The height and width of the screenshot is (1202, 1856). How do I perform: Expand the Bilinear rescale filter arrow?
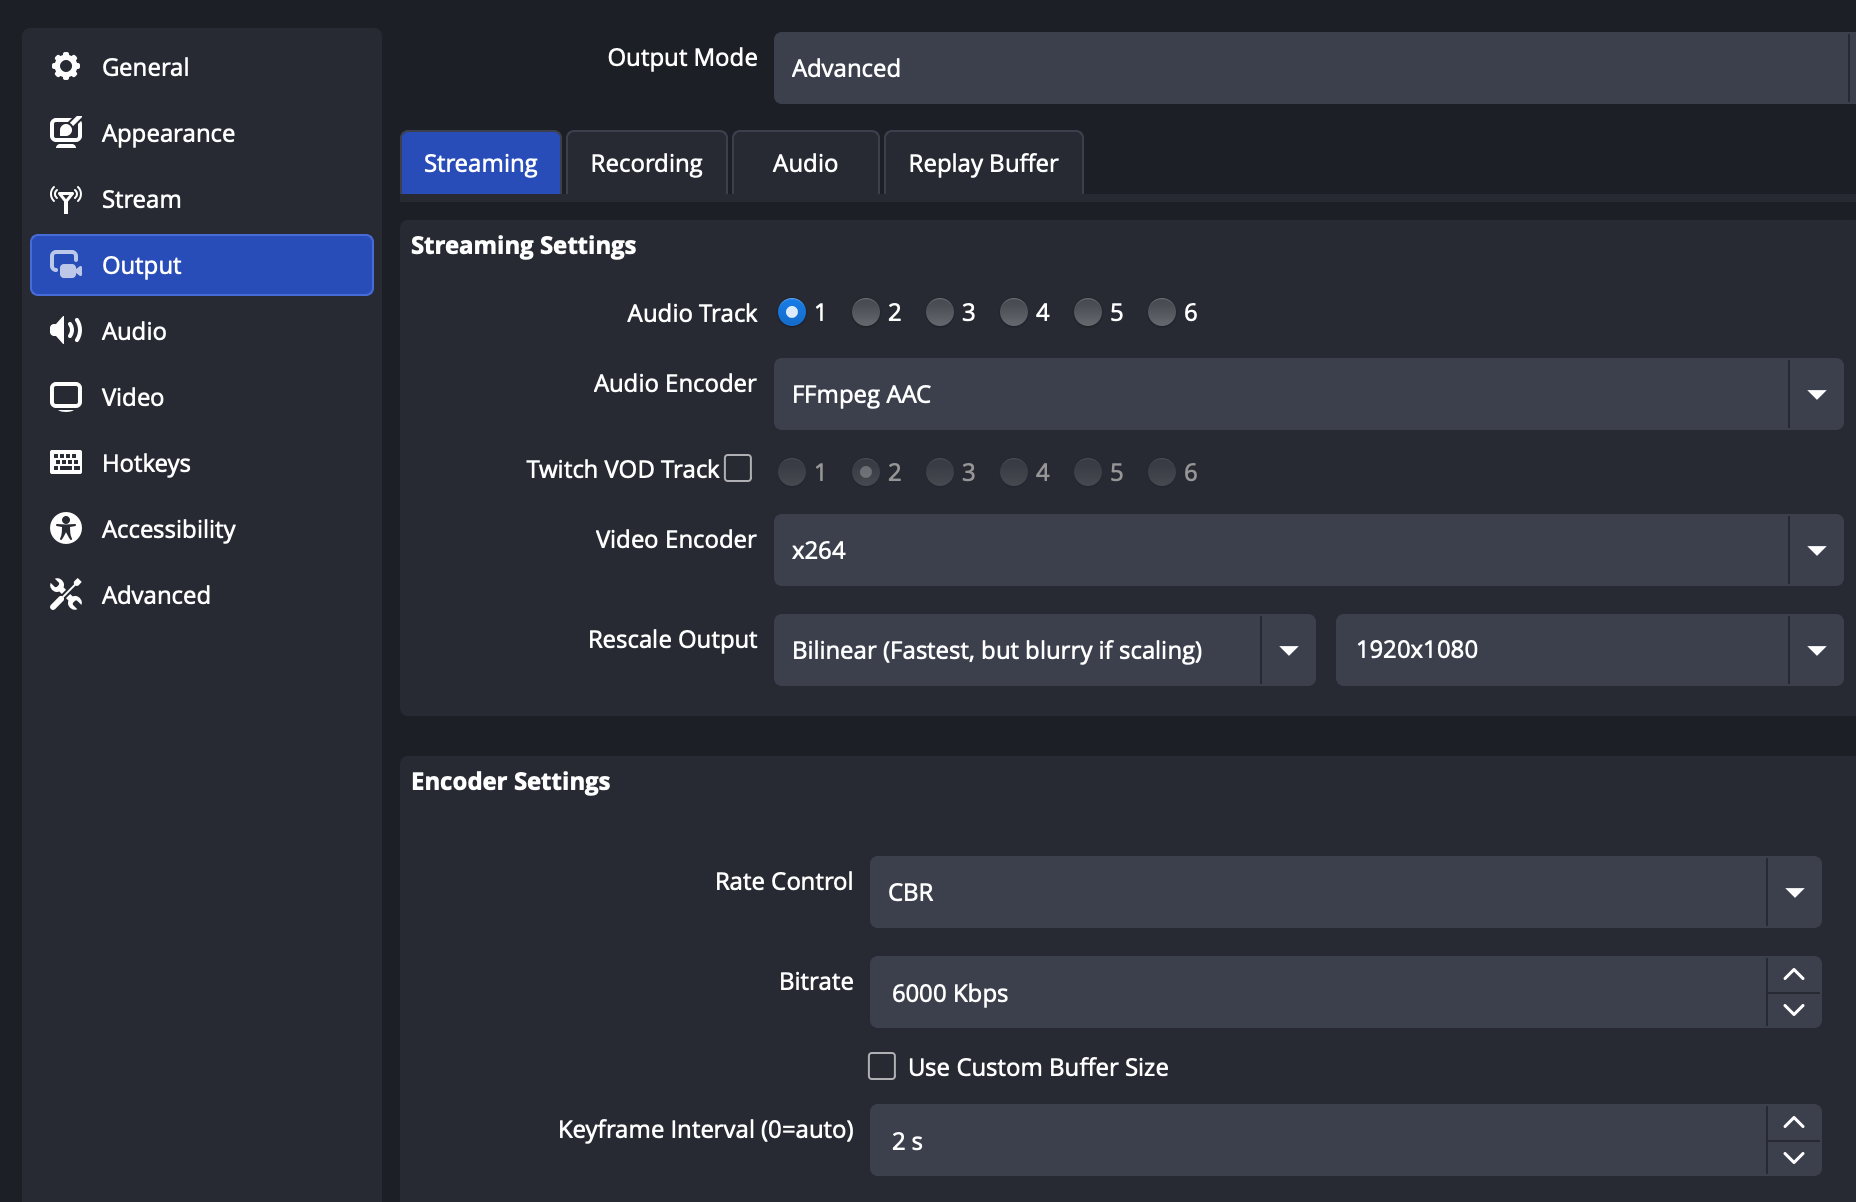coord(1289,650)
